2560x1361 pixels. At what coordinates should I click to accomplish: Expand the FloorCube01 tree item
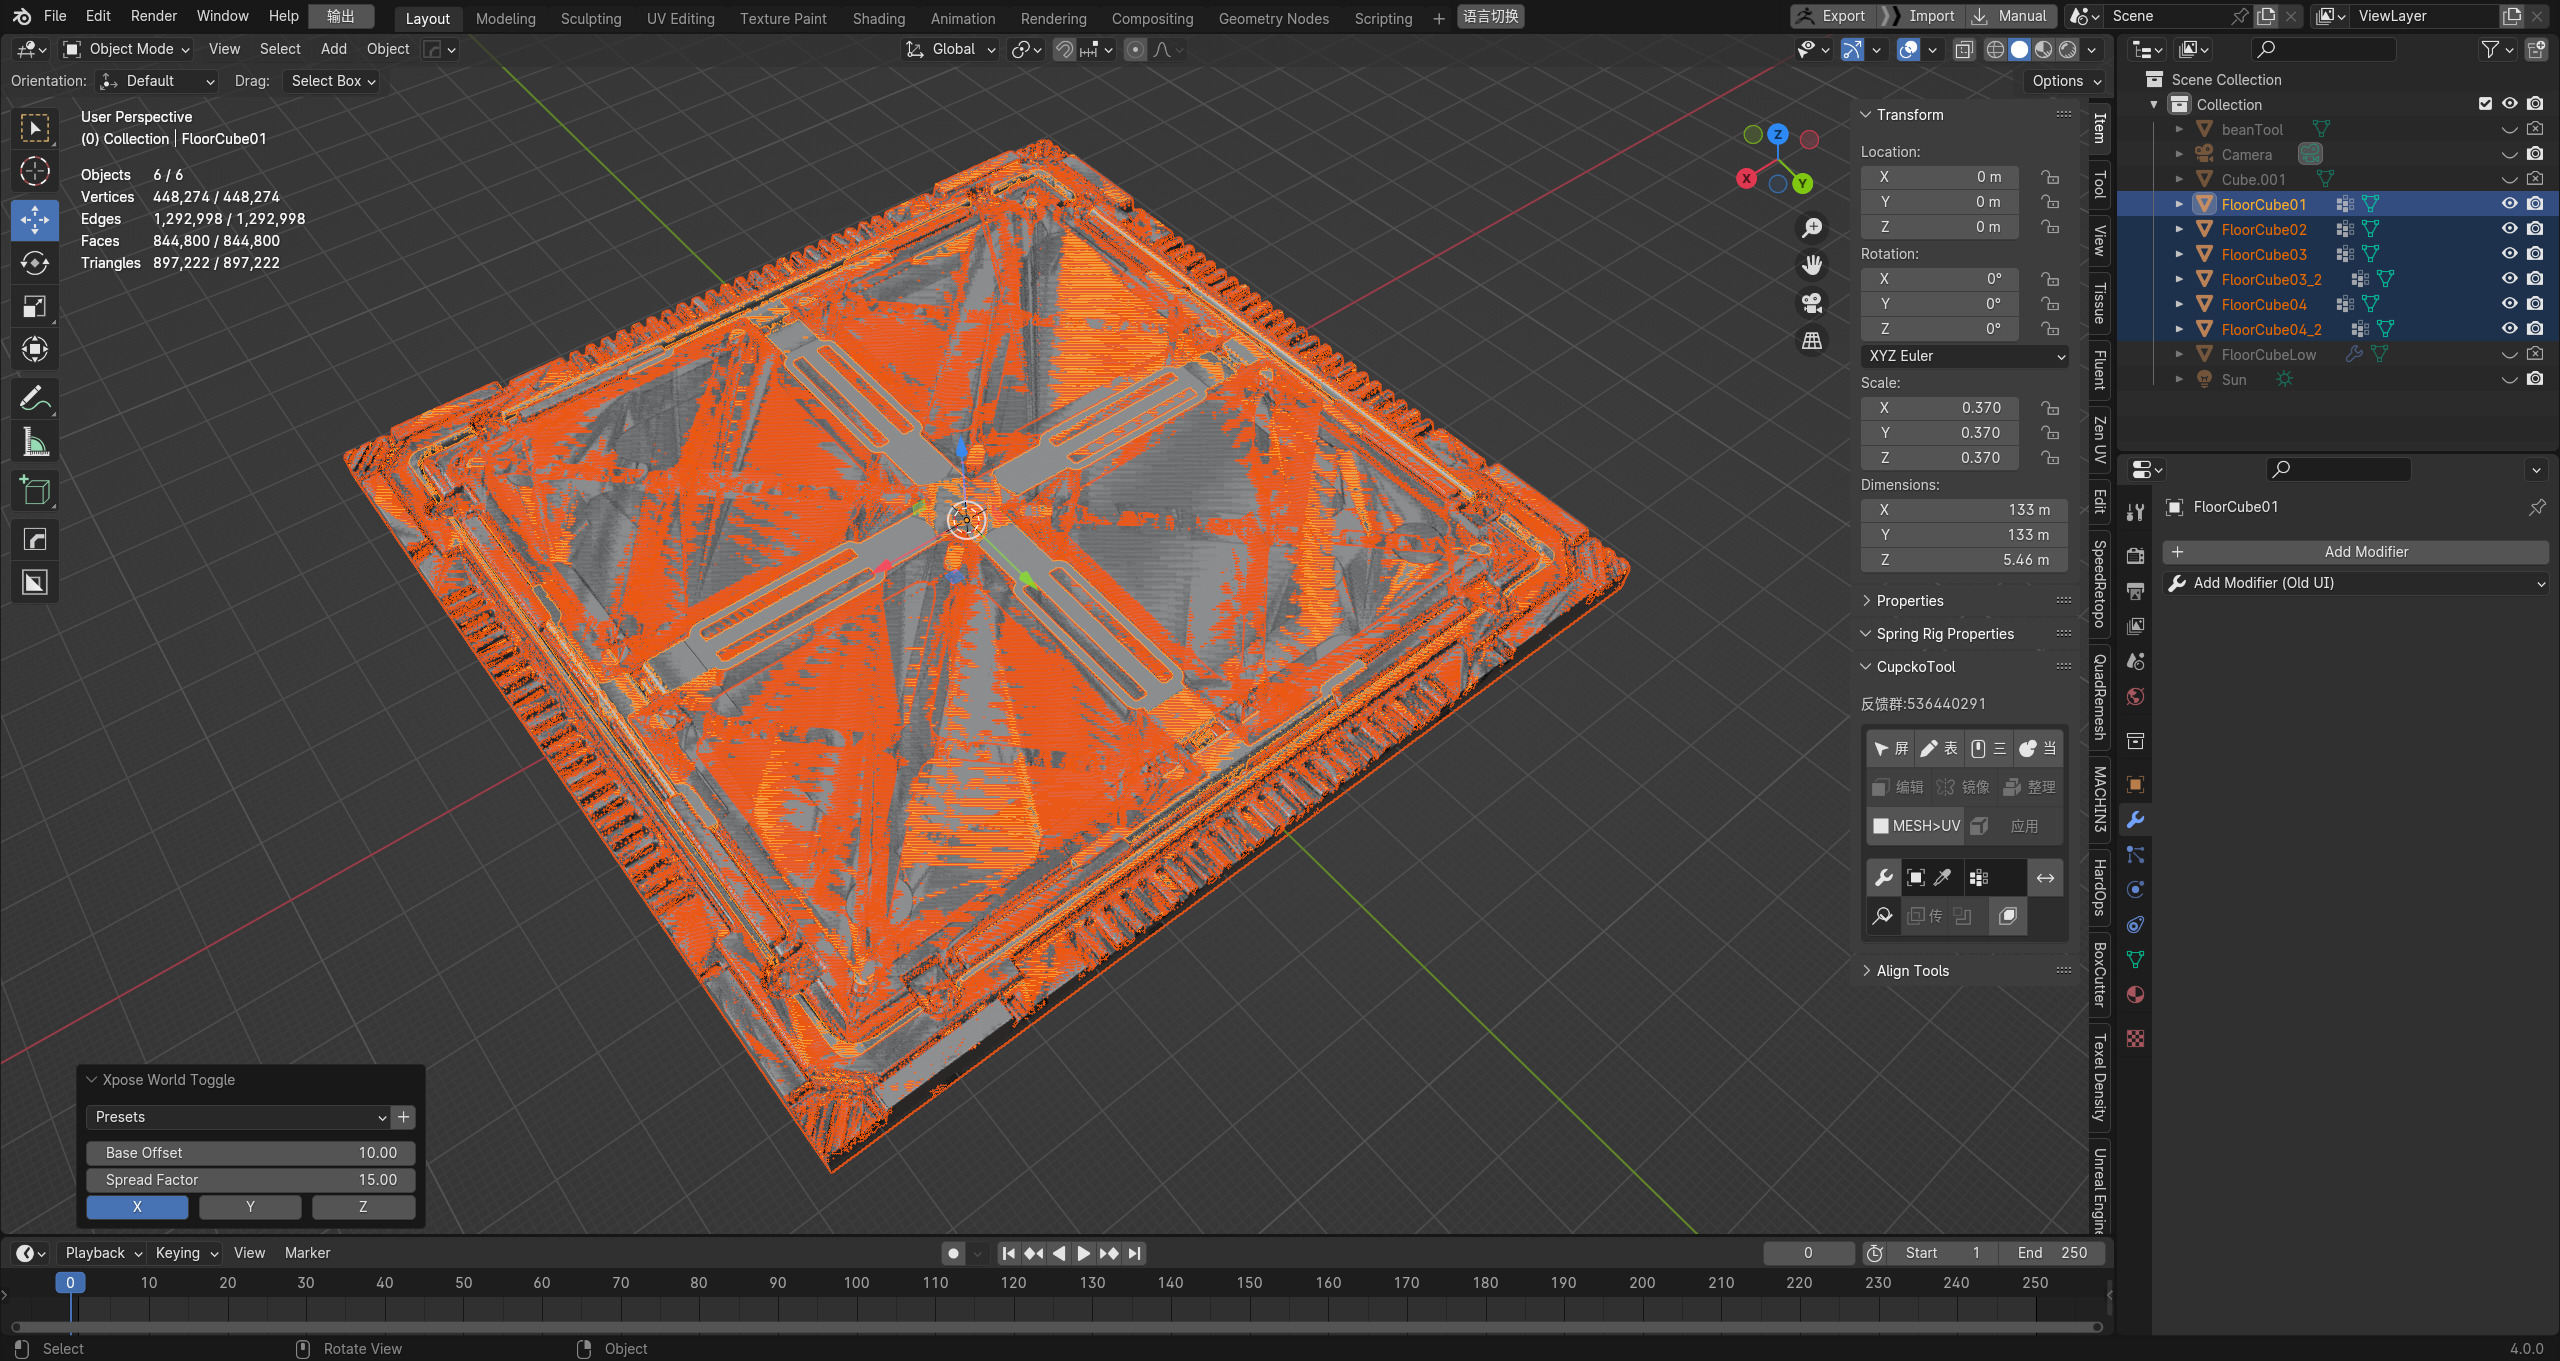2179,204
